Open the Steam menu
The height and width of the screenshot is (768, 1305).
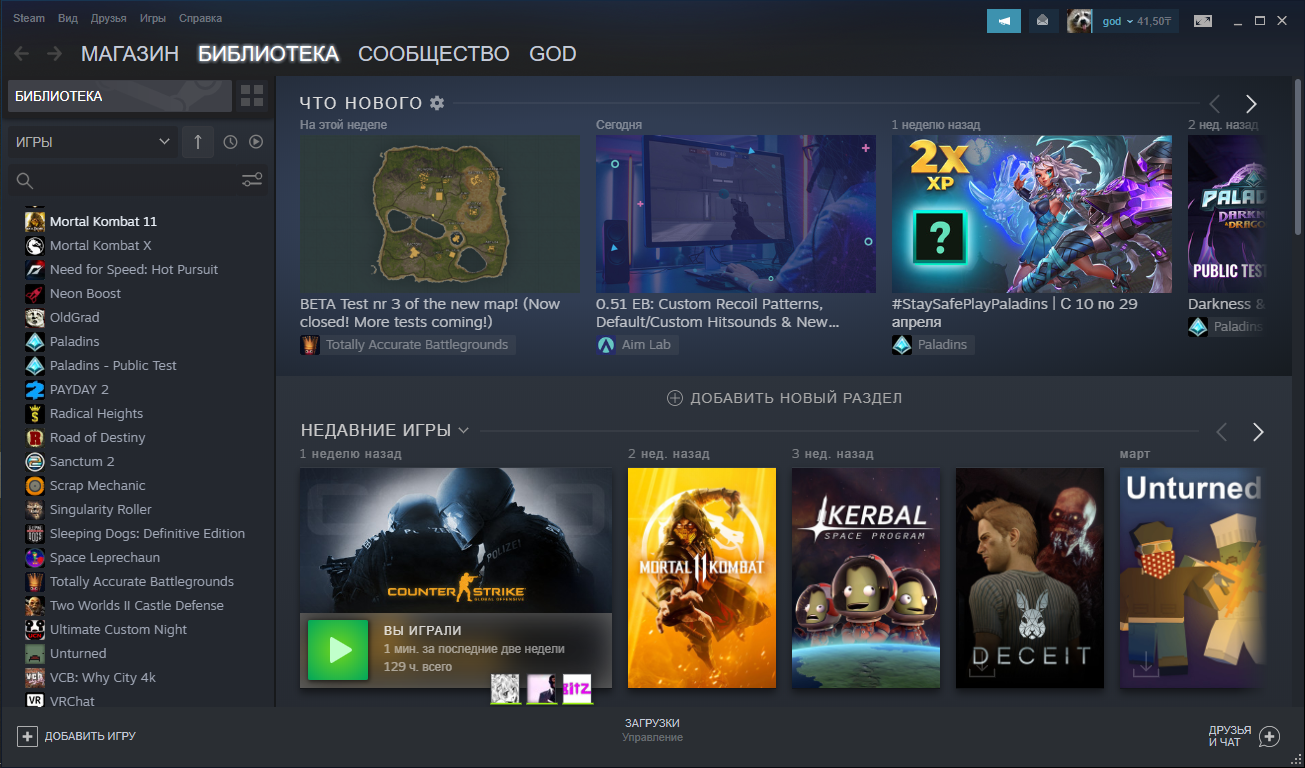pyautogui.click(x=29, y=18)
